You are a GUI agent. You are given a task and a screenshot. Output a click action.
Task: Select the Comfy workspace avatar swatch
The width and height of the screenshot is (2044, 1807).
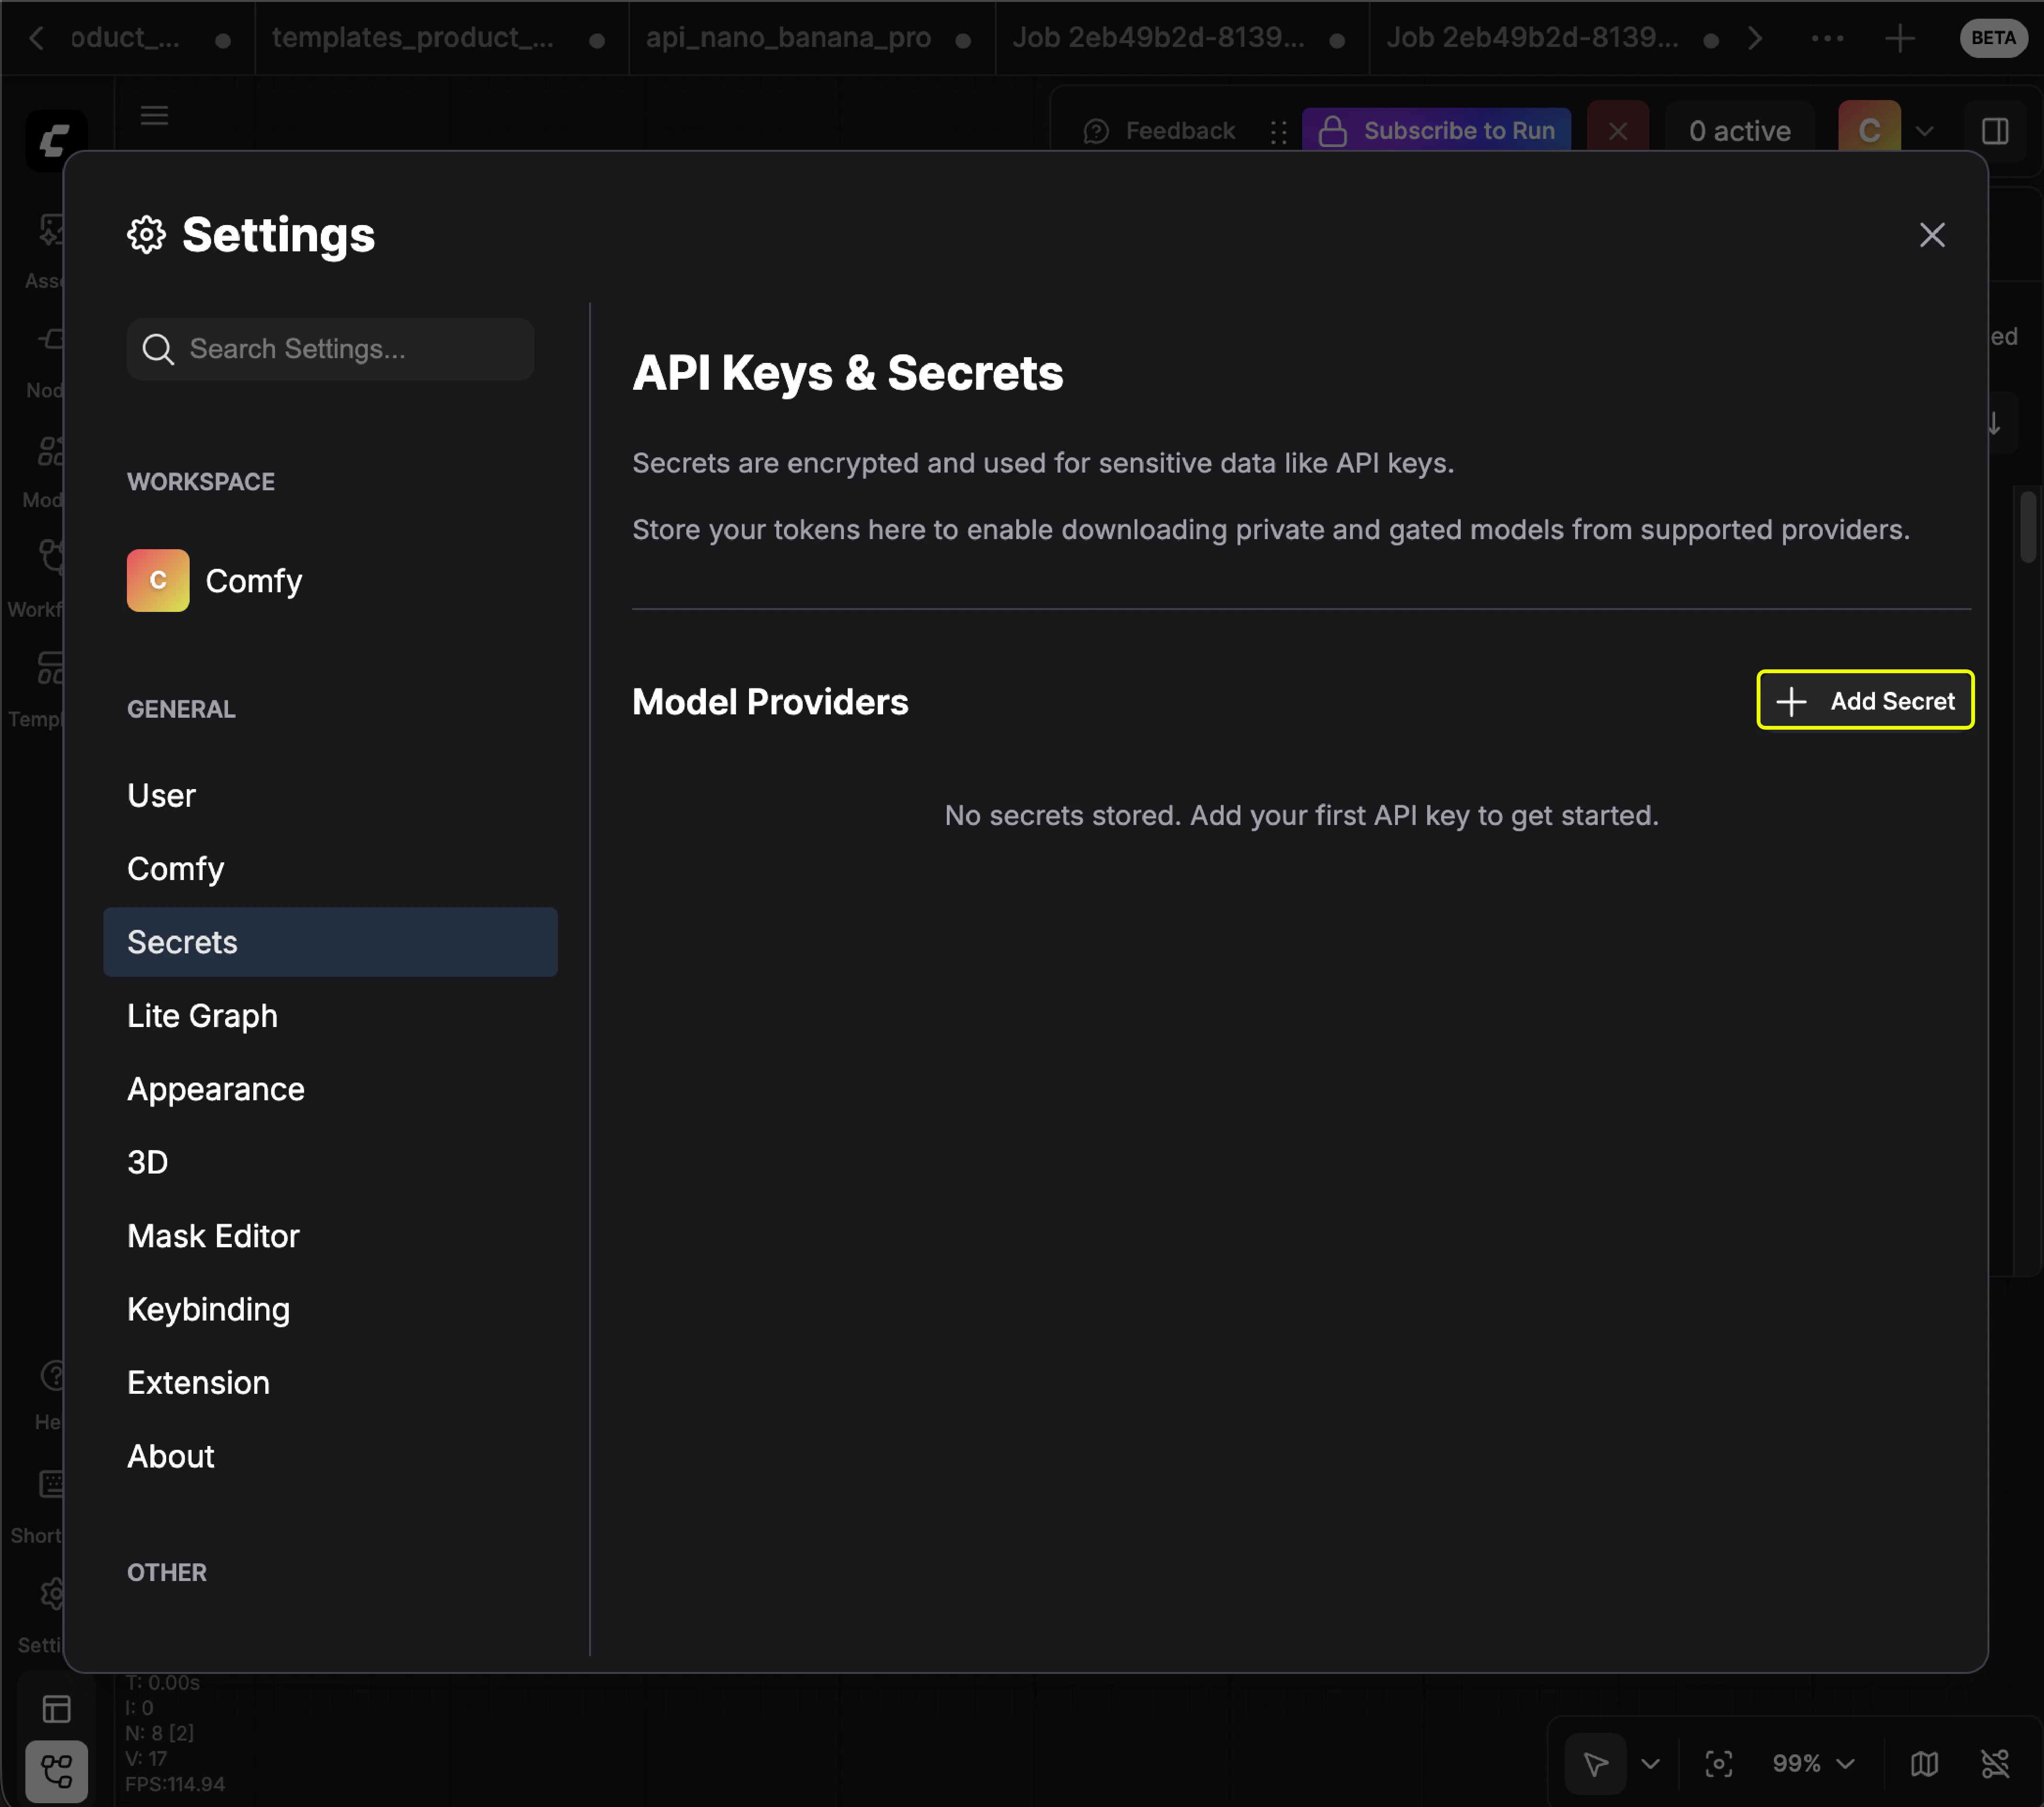[x=157, y=580]
